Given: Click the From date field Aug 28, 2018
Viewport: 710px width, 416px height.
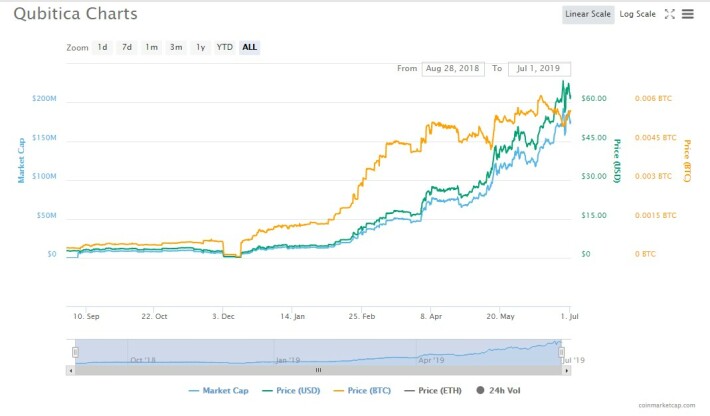Looking at the screenshot, I should tap(453, 68).
